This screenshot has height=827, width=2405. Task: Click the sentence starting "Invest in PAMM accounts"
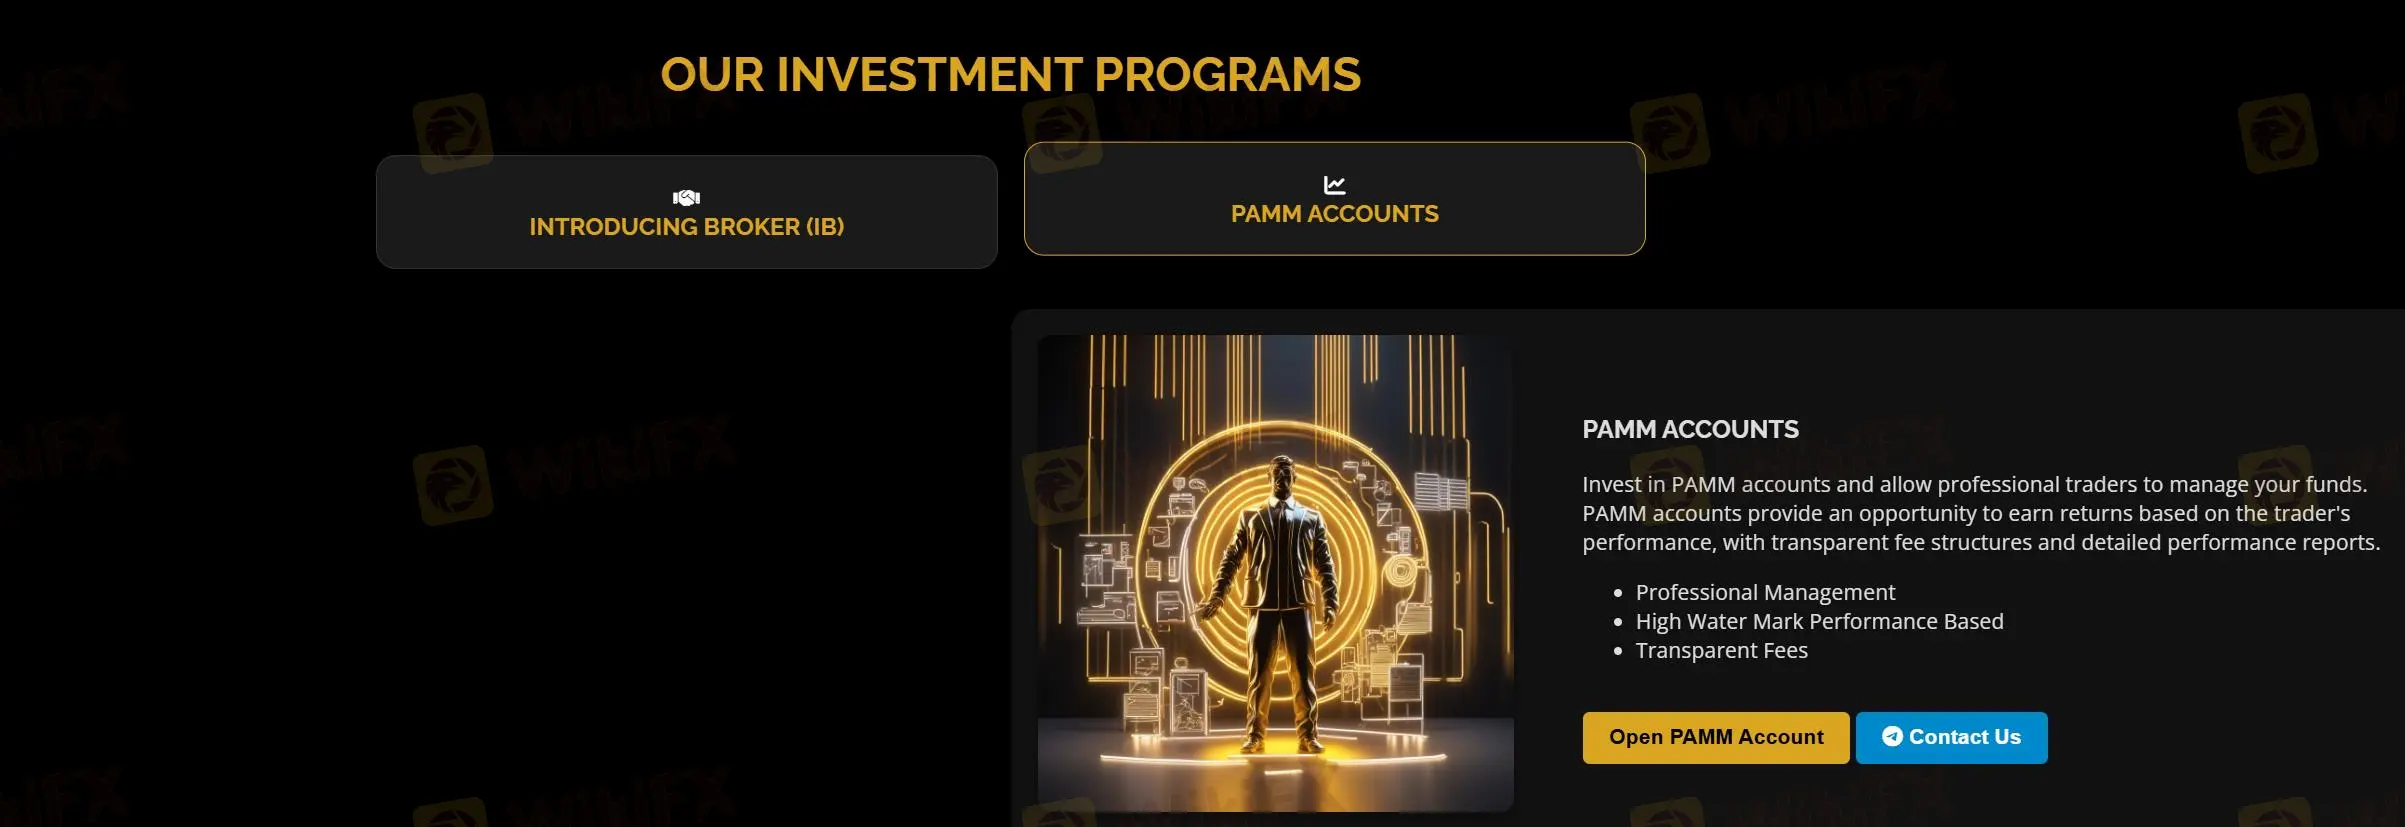[1973, 485]
